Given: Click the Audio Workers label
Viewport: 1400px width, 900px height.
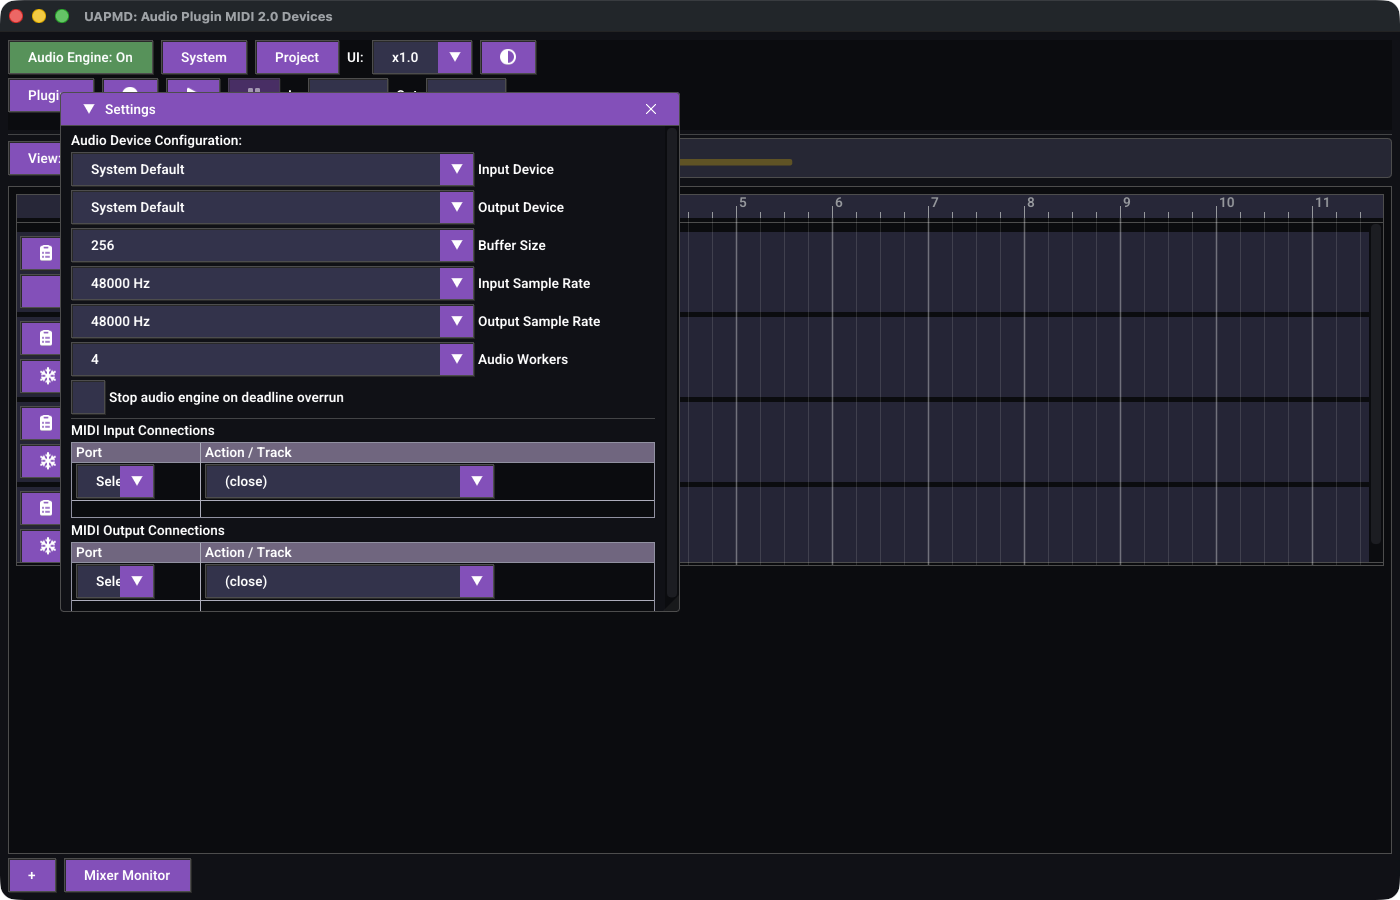Looking at the screenshot, I should (523, 359).
